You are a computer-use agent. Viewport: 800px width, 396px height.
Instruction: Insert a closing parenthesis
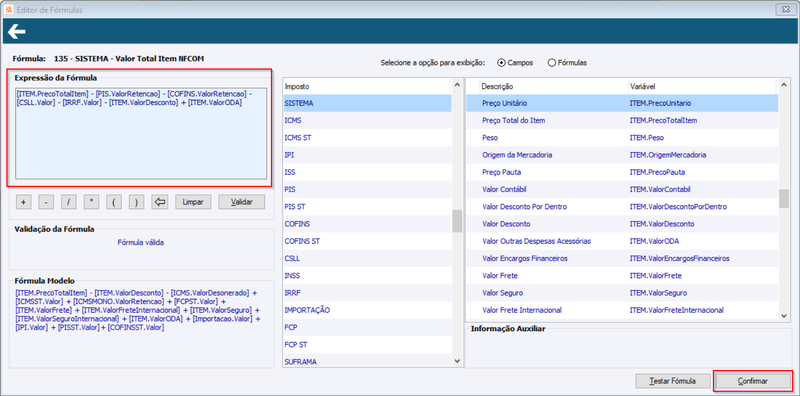(136, 202)
